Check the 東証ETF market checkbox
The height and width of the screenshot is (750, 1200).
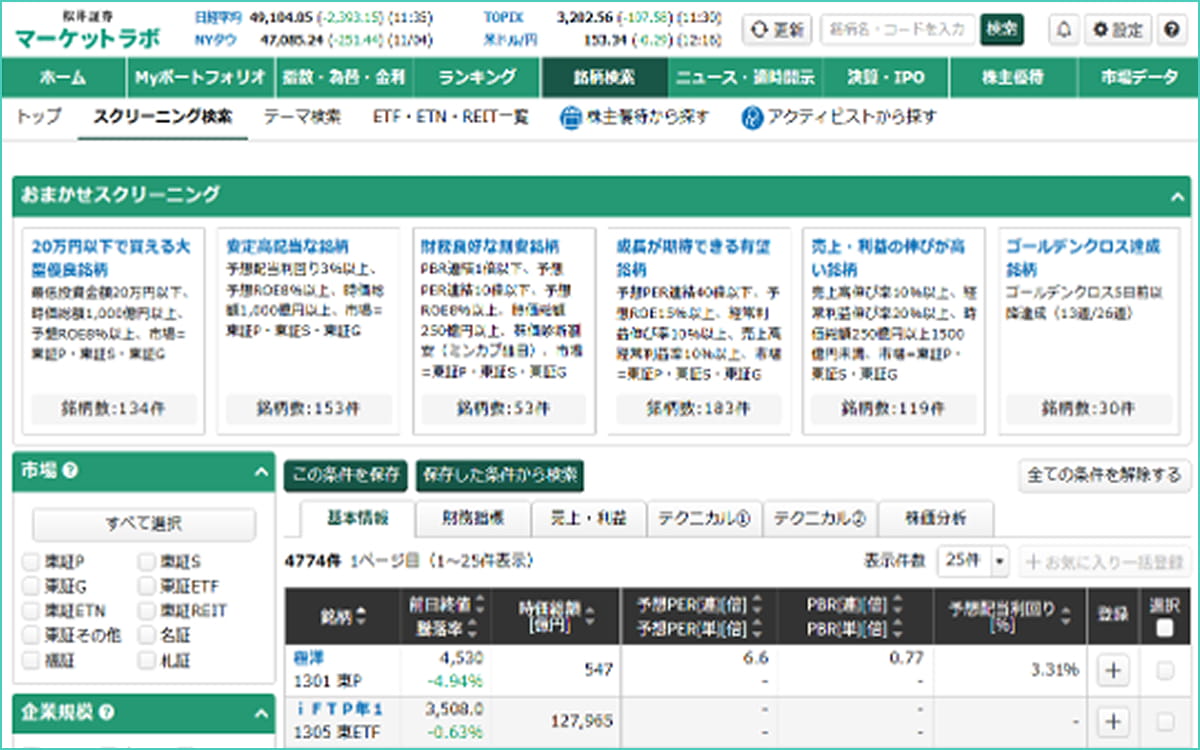pyautogui.click(x=148, y=586)
